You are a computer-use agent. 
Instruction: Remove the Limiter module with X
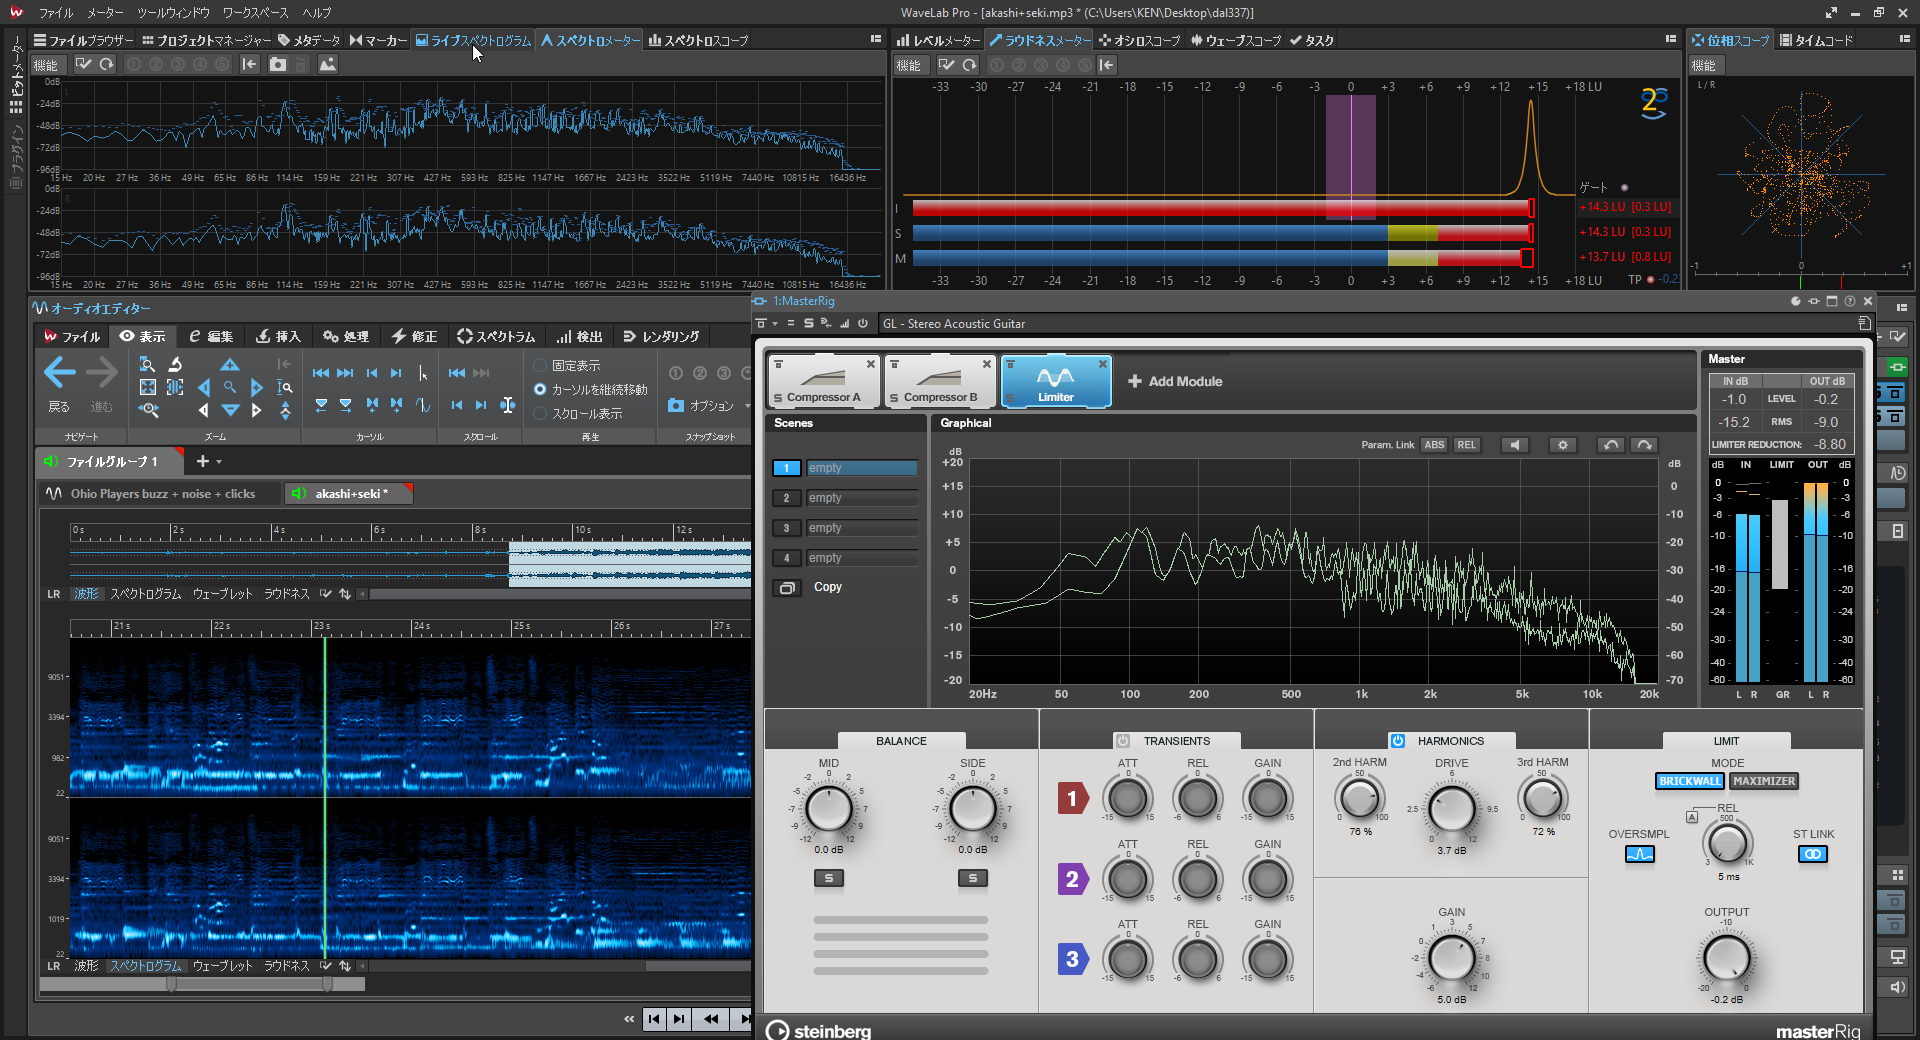pos(1103,364)
